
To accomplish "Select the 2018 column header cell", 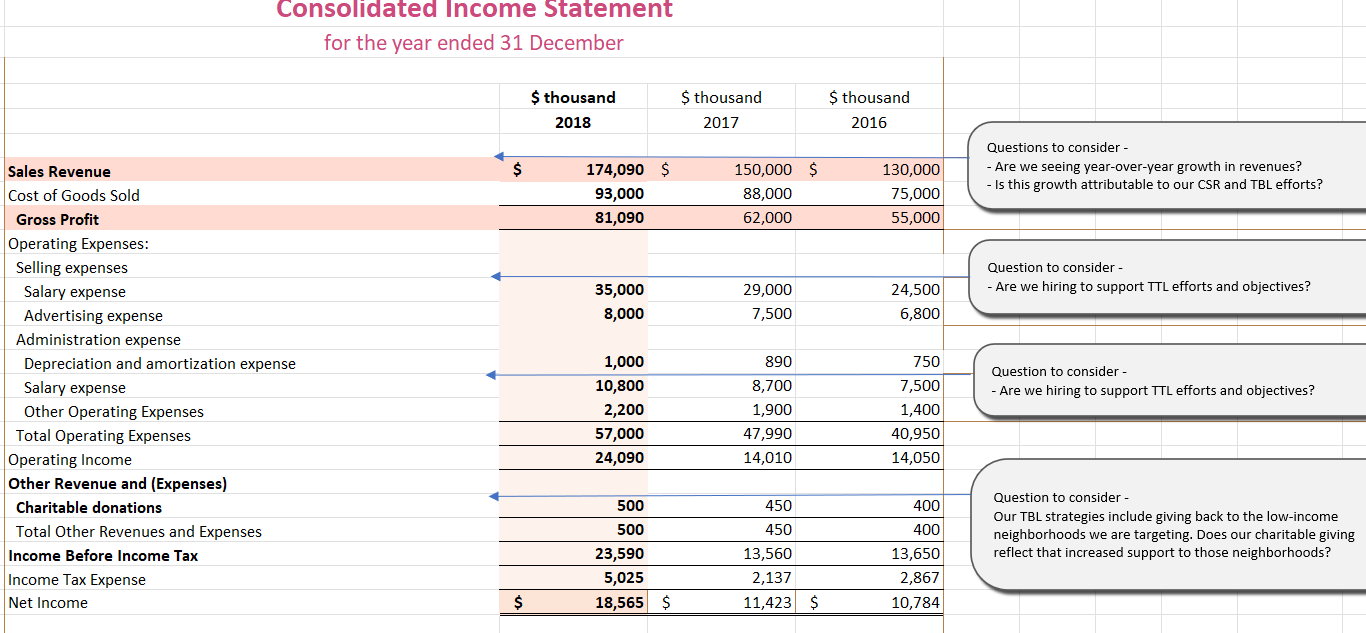I will tap(573, 122).
